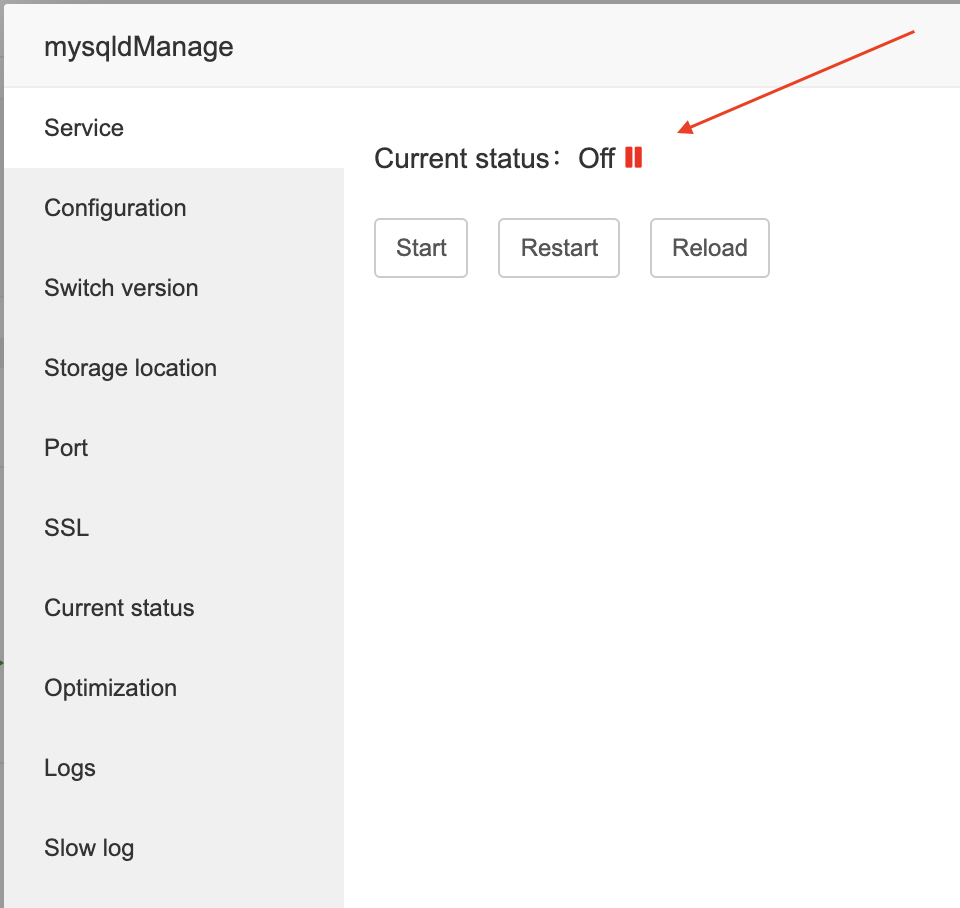Click the mysqldManage window title
The width and height of the screenshot is (960, 908).
click(138, 46)
